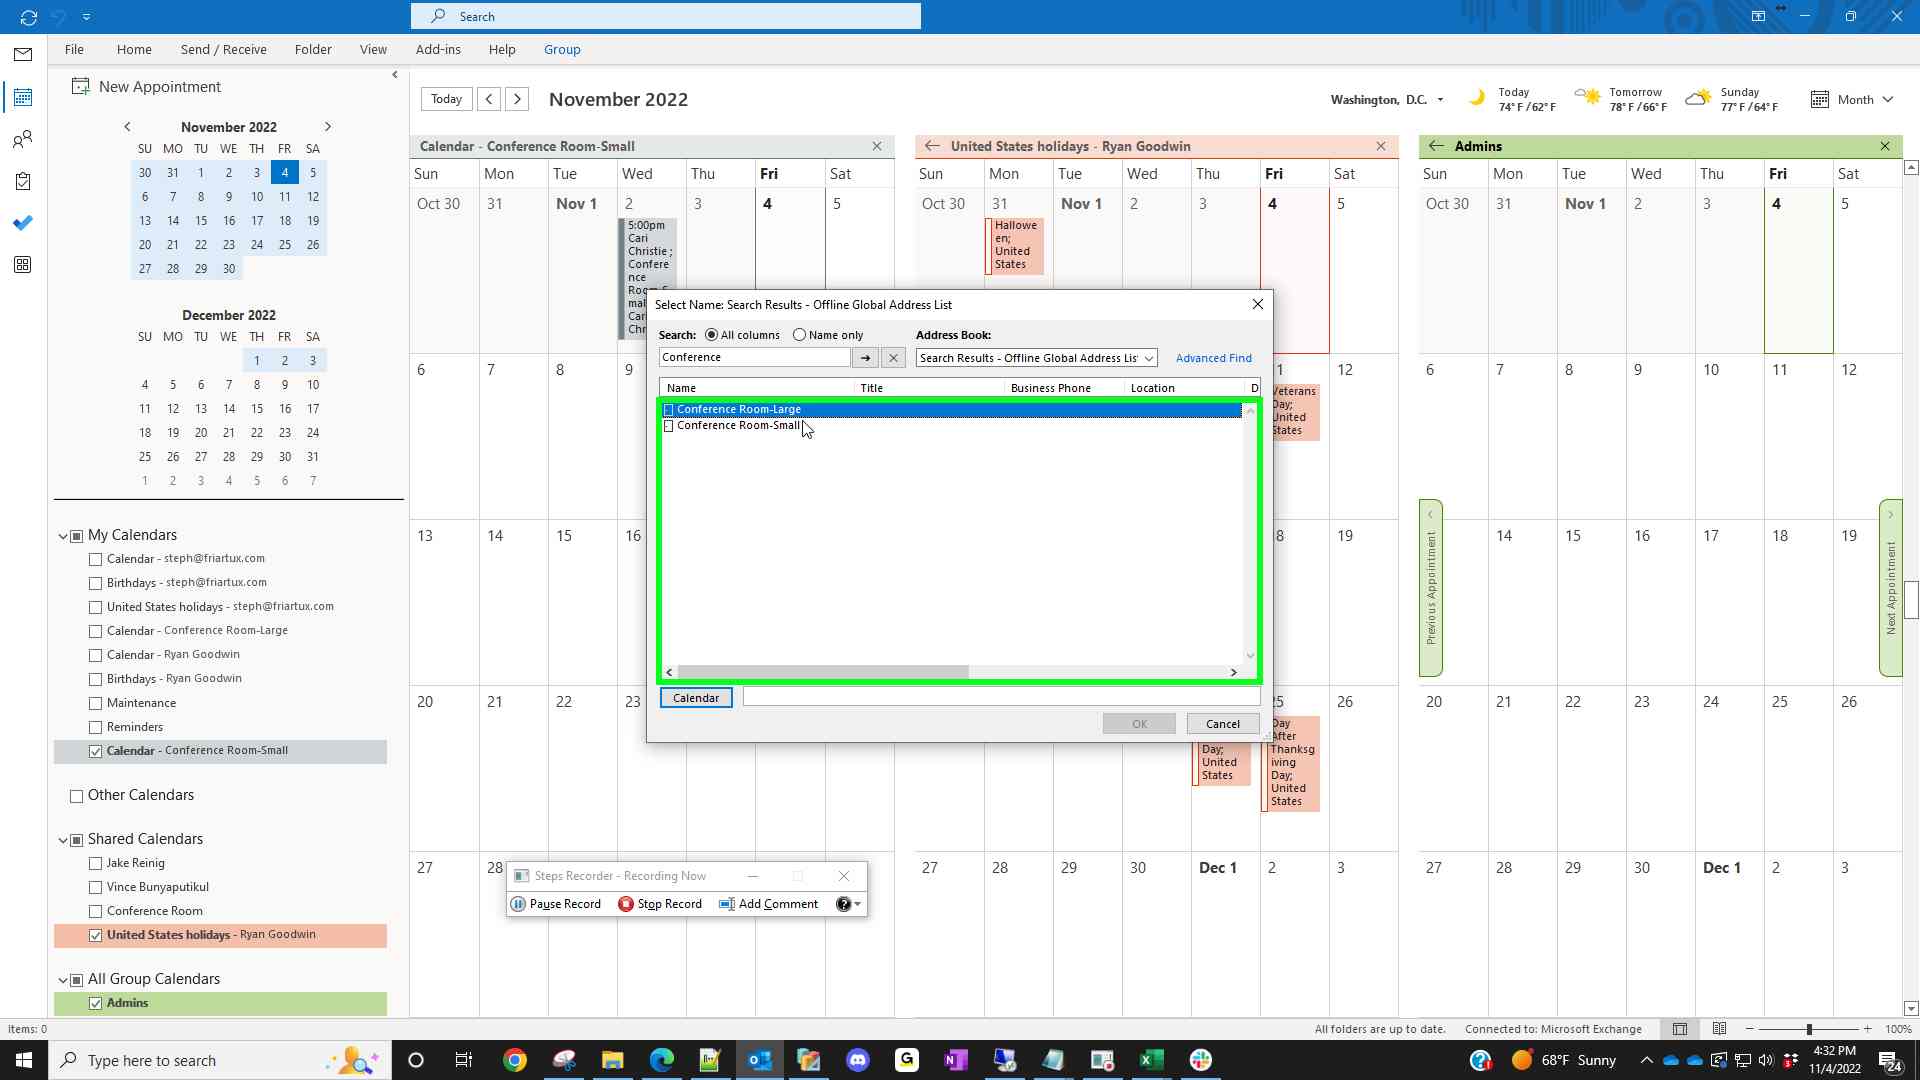Viewport: 1920px width, 1080px height.
Task: Click the Cancel button in the dialog
Action: pos(1222,724)
